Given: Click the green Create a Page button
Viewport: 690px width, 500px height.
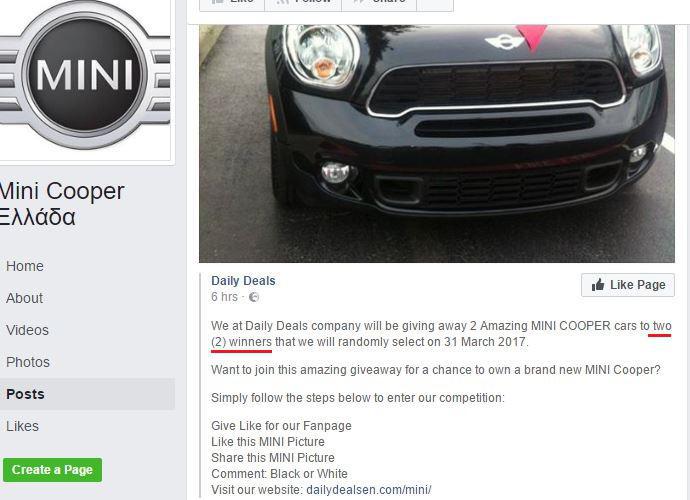Looking at the screenshot, I should coord(52,470).
